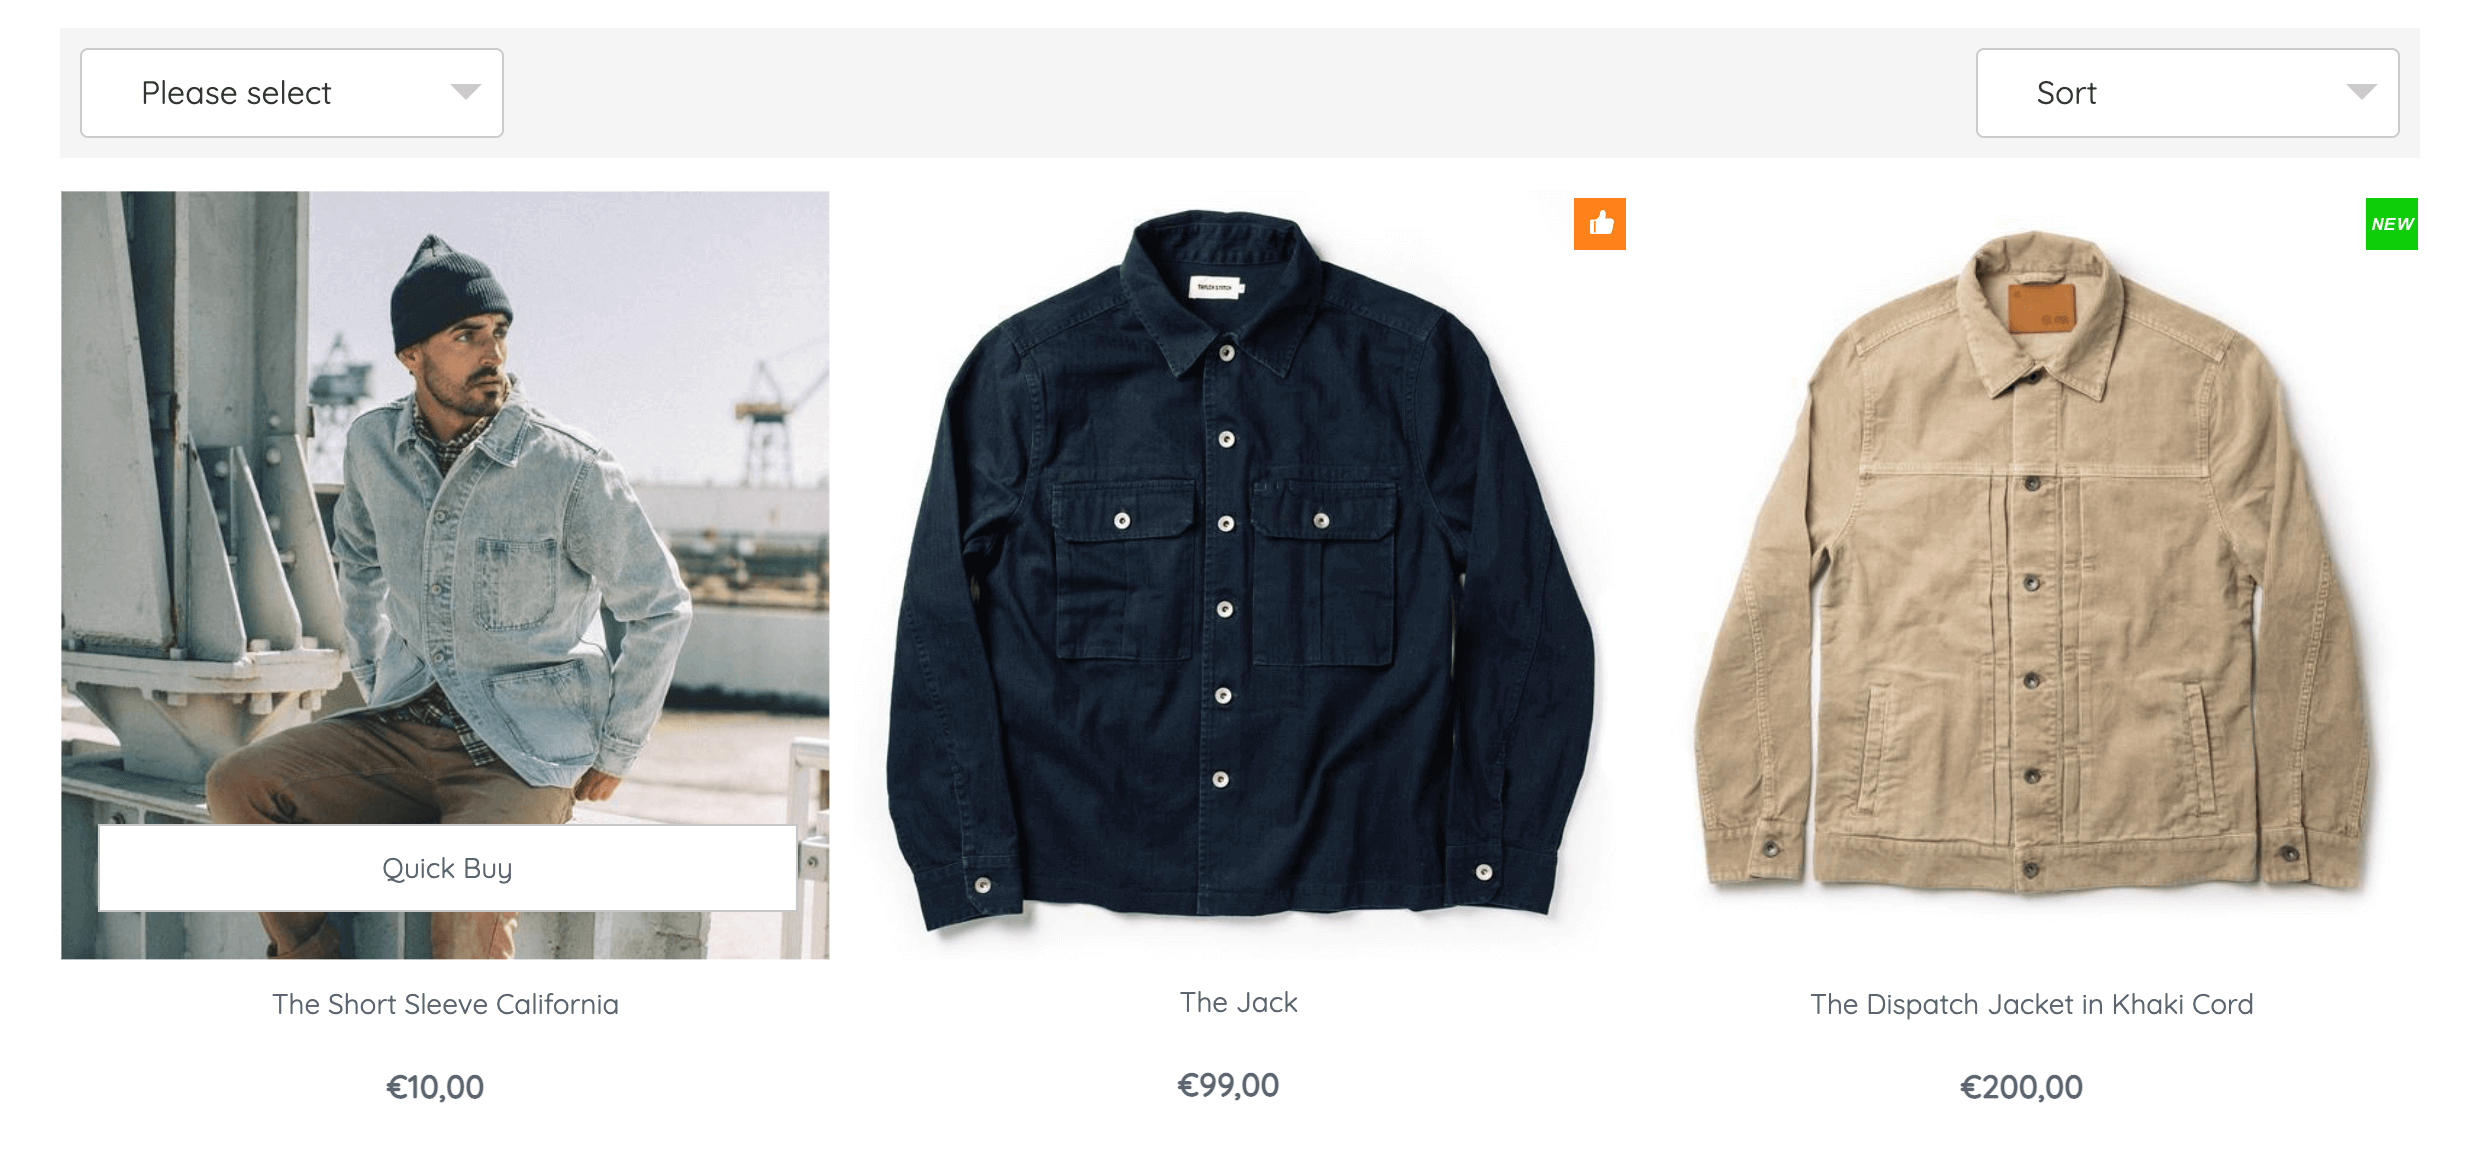Click the orange thumbs-up badge icon

1599,223
